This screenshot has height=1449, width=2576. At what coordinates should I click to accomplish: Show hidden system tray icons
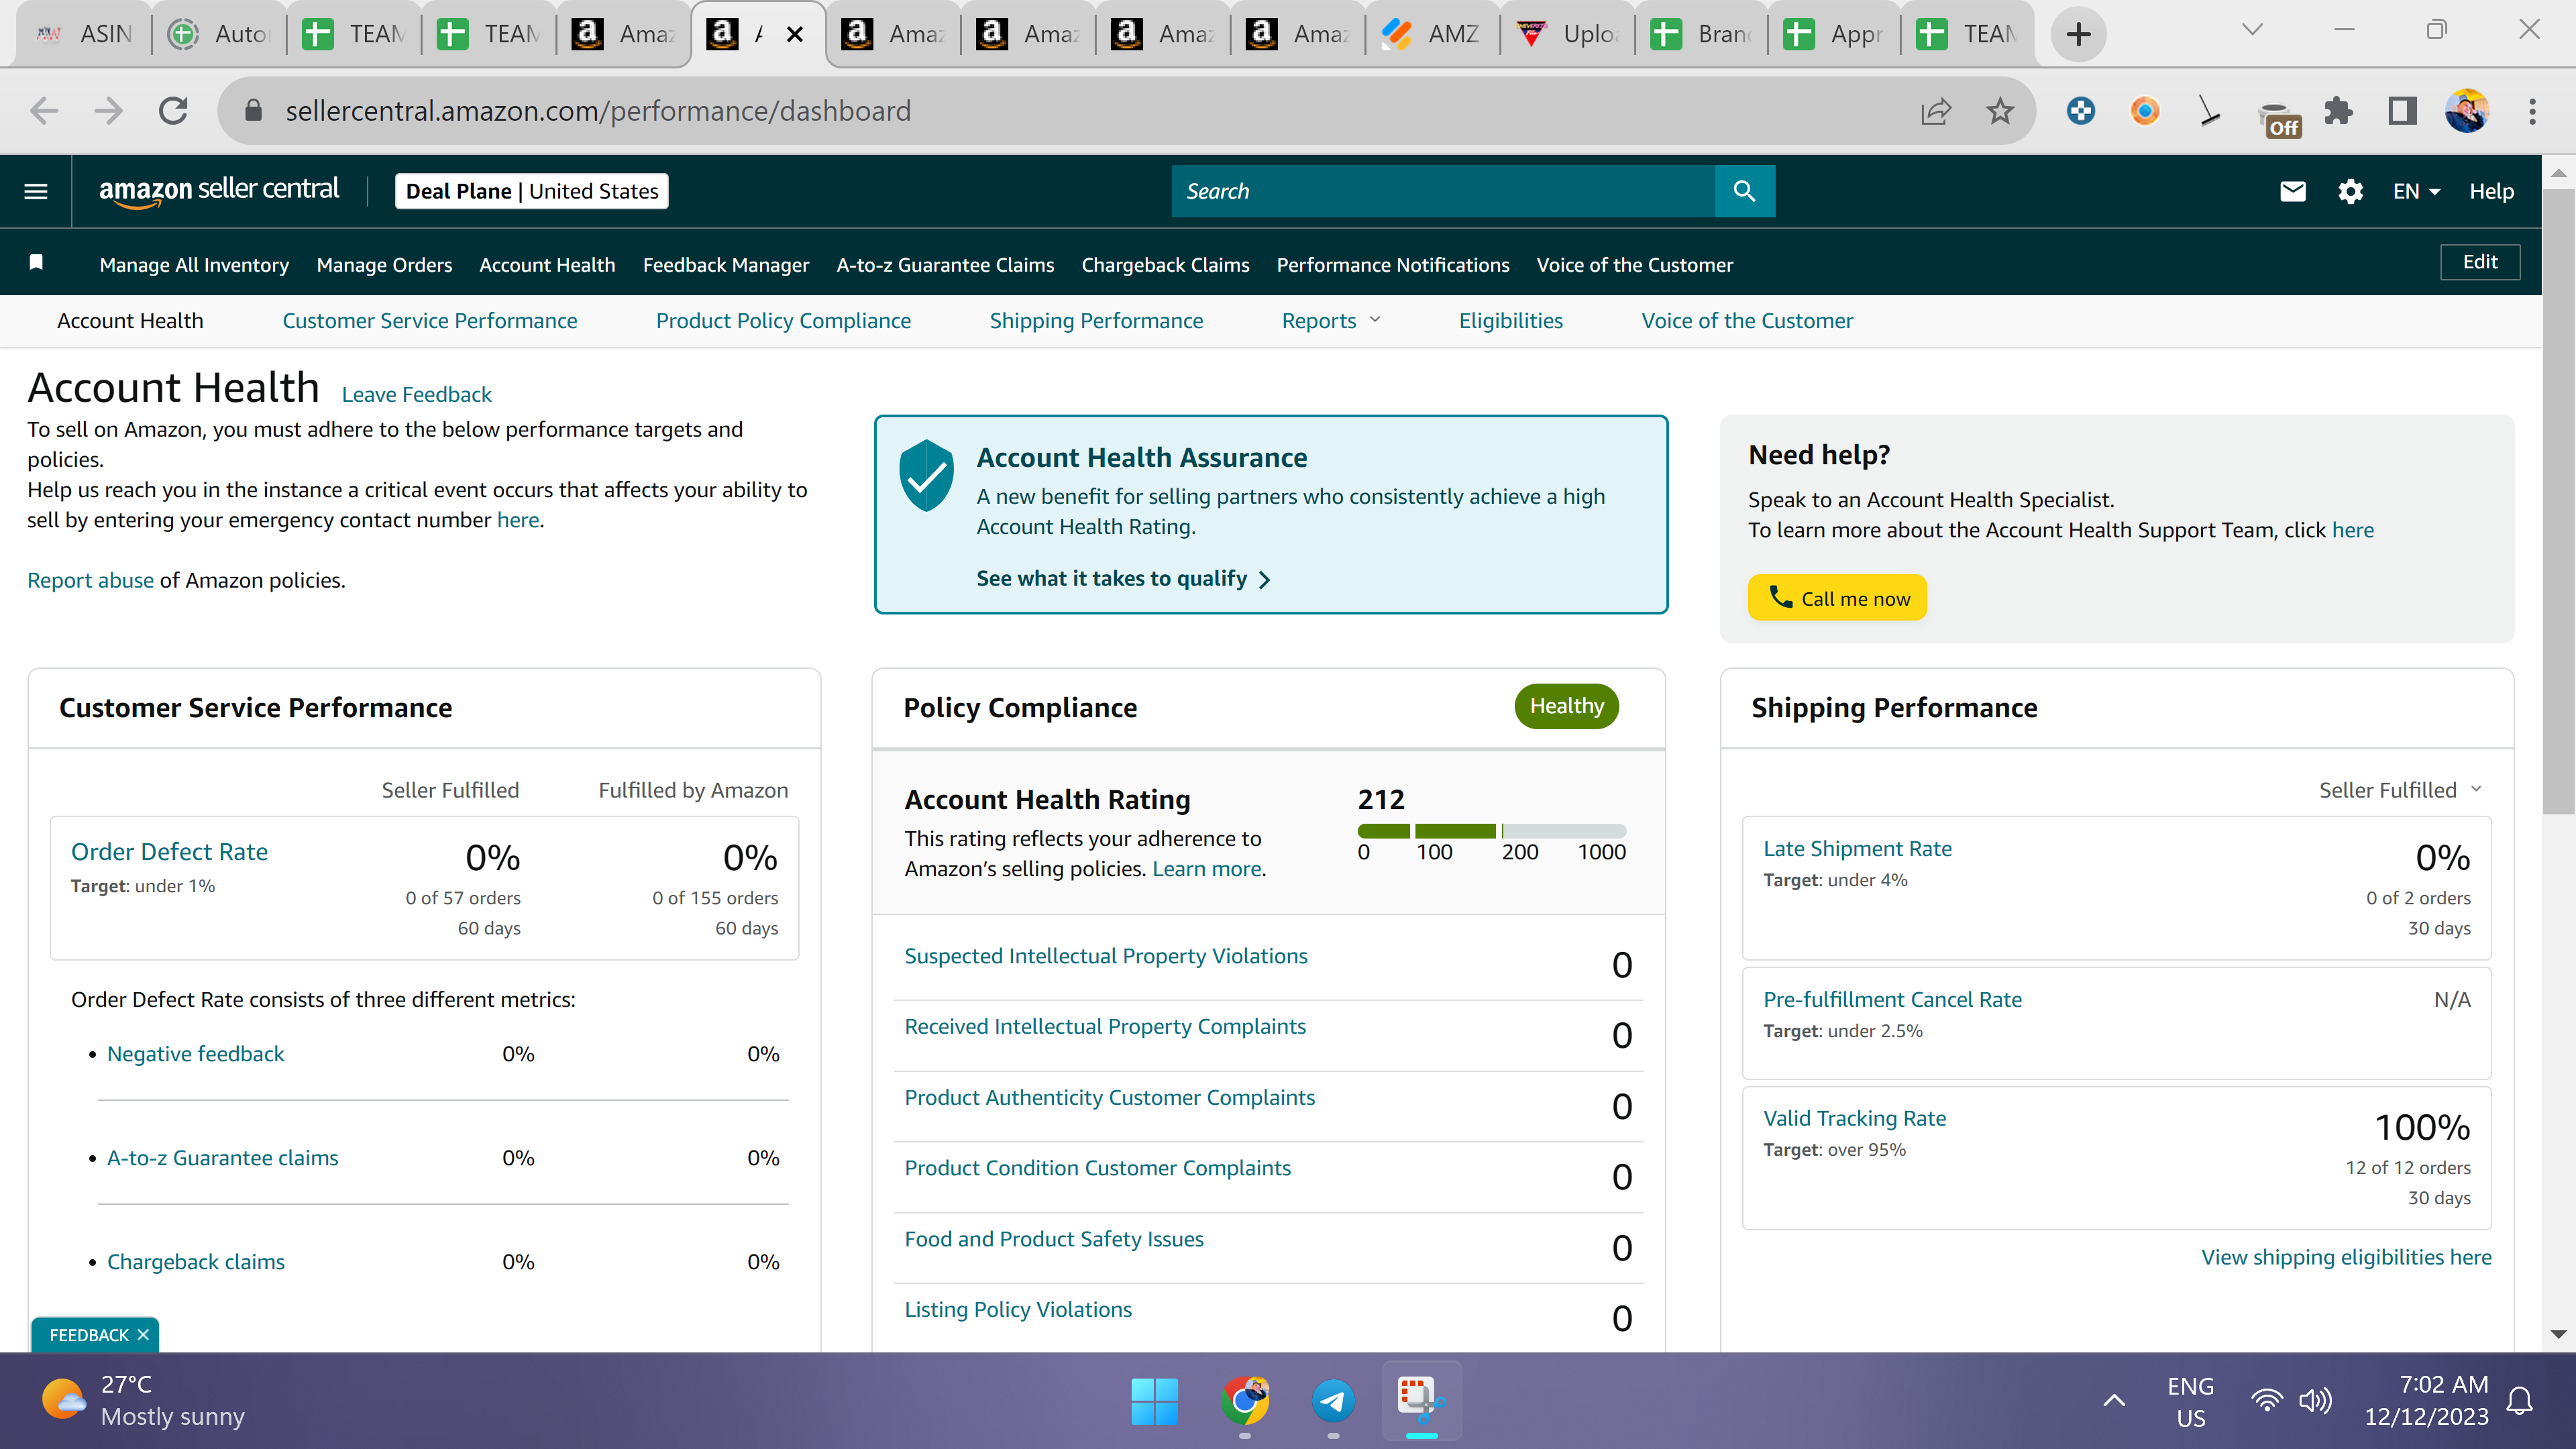tap(2114, 1401)
